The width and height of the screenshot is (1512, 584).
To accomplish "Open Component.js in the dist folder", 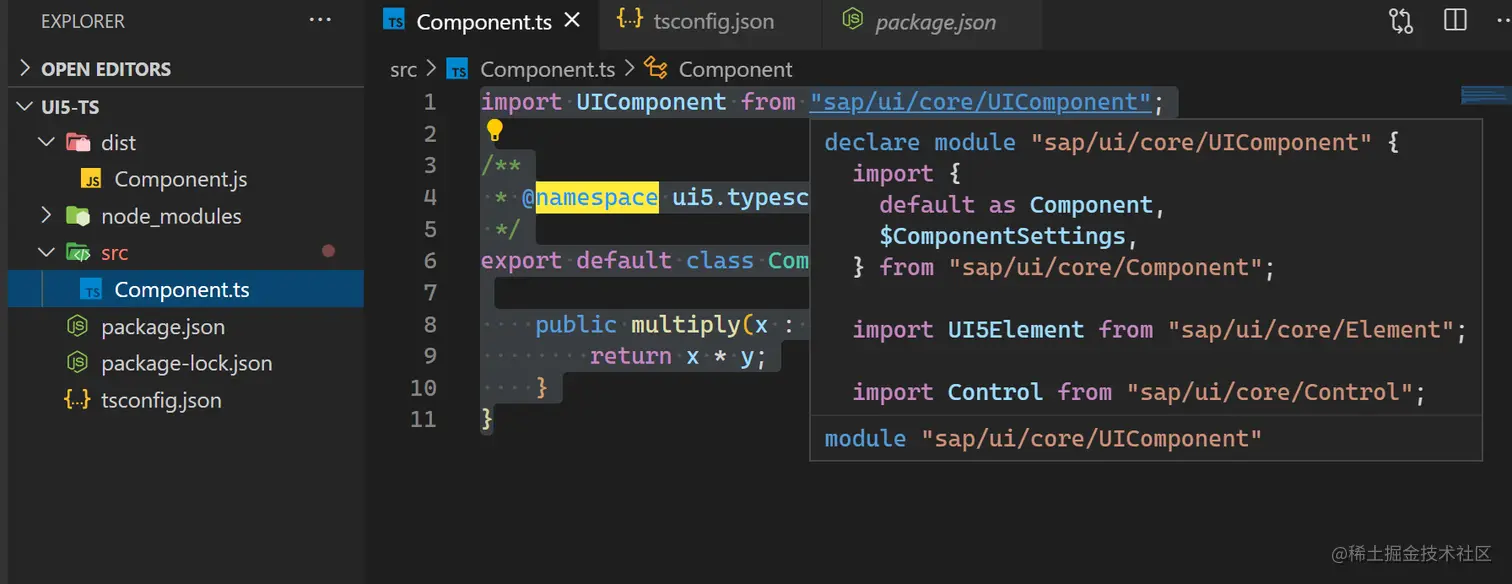I will [x=182, y=180].
